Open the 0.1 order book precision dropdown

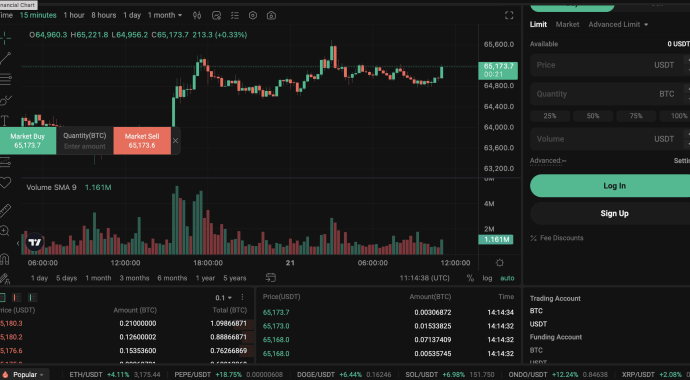(x=224, y=298)
